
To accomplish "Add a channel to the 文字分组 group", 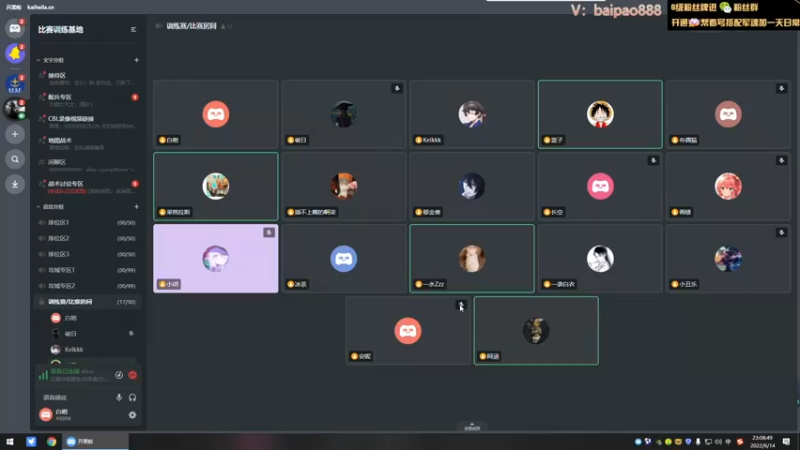I will pos(136,60).
